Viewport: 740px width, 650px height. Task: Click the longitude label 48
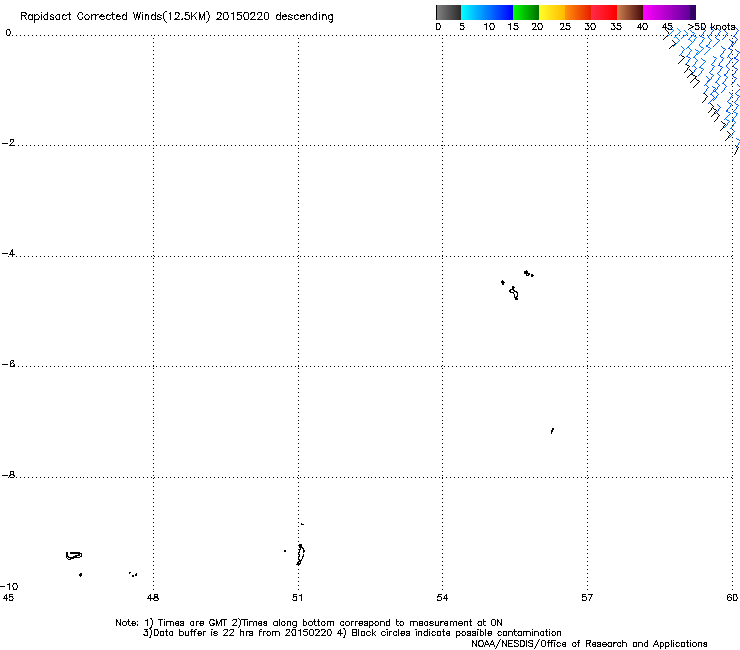(x=153, y=598)
